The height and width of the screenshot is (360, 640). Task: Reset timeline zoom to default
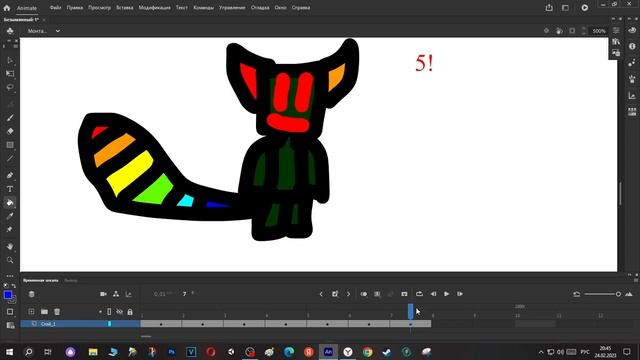click(x=576, y=294)
